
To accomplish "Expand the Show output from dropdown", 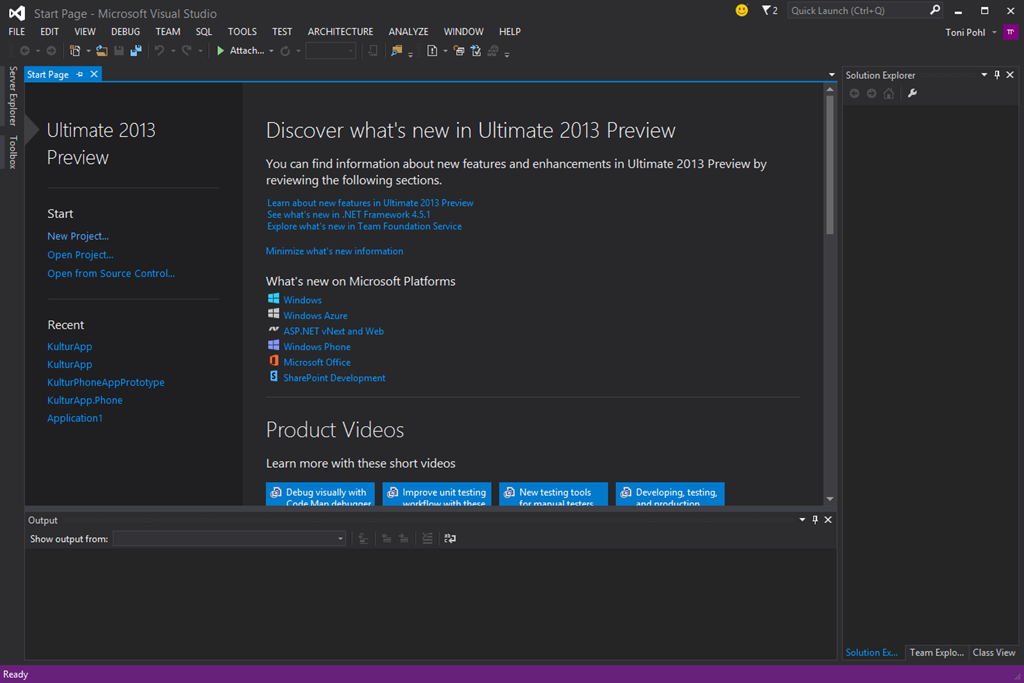I will click(x=340, y=539).
